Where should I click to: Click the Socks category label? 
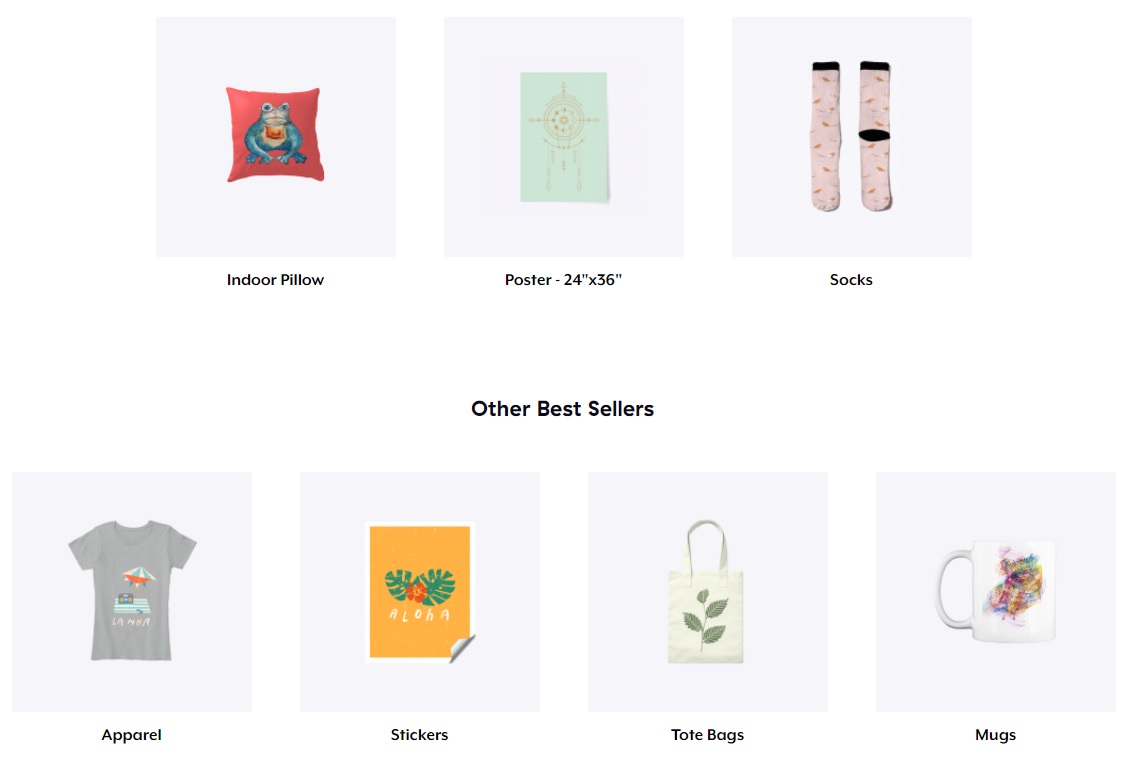pyautogui.click(x=851, y=280)
